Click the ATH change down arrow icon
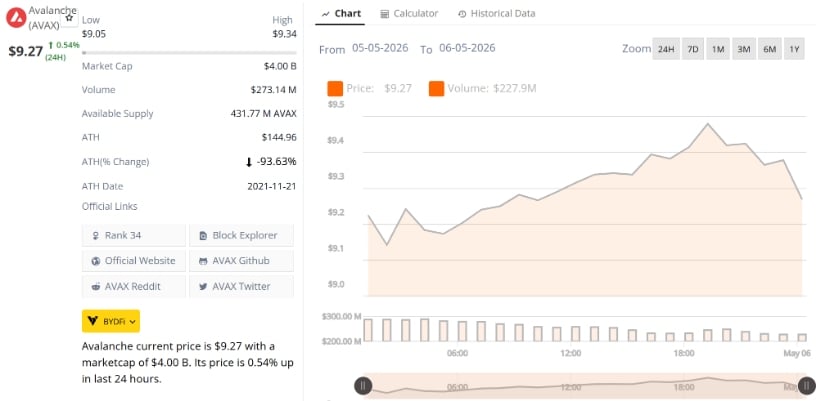 249,162
